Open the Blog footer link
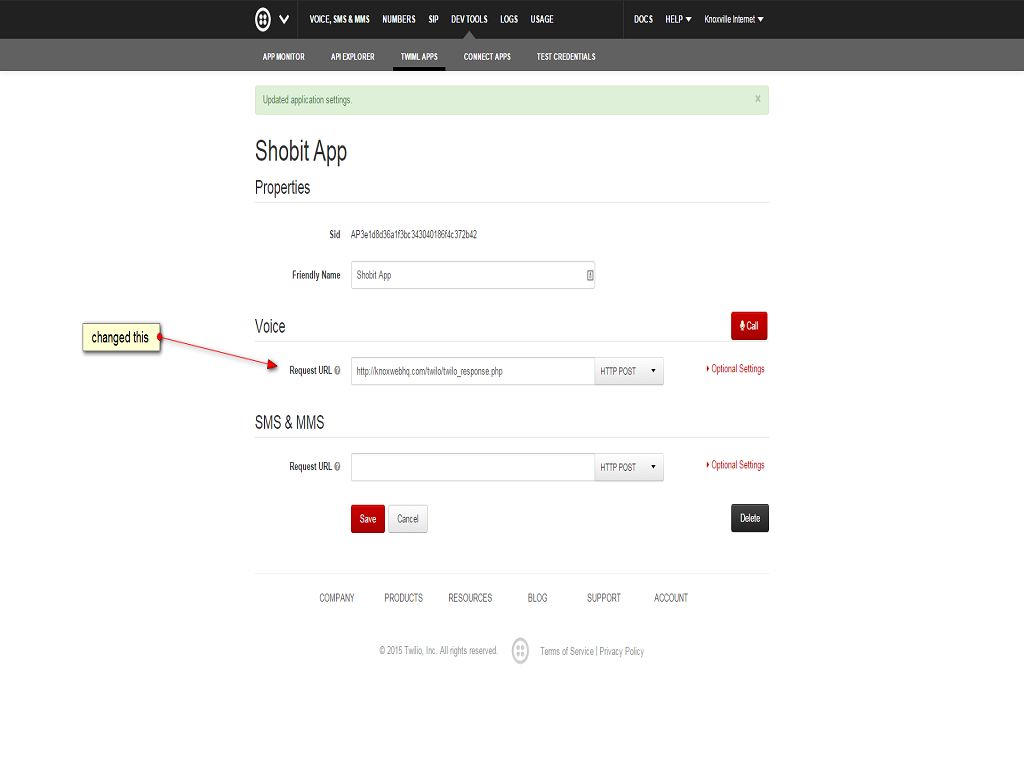Image resolution: width=1024 pixels, height=768 pixels. pos(537,598)
